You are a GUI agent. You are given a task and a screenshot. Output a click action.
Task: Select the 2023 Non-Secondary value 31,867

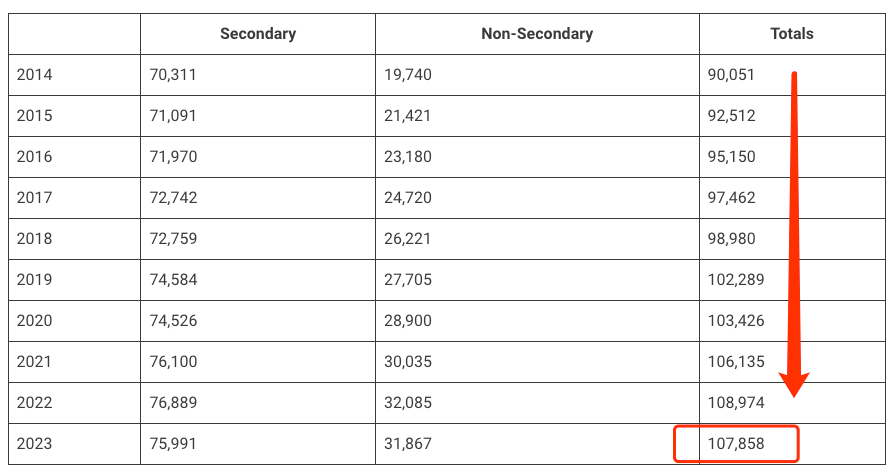click(x=408, y=443)
